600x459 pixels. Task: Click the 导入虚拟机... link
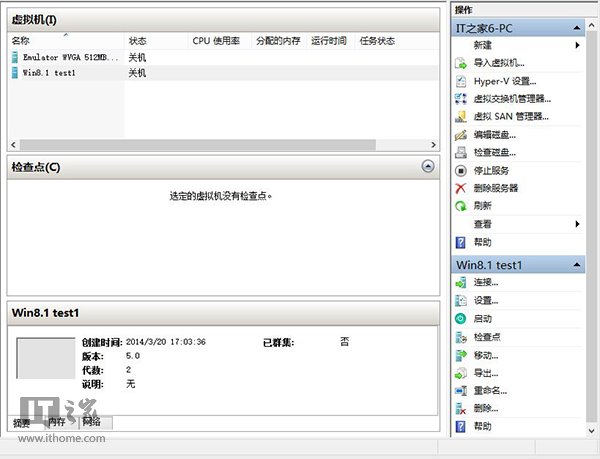pyautogui.click(x=499, y=63)
